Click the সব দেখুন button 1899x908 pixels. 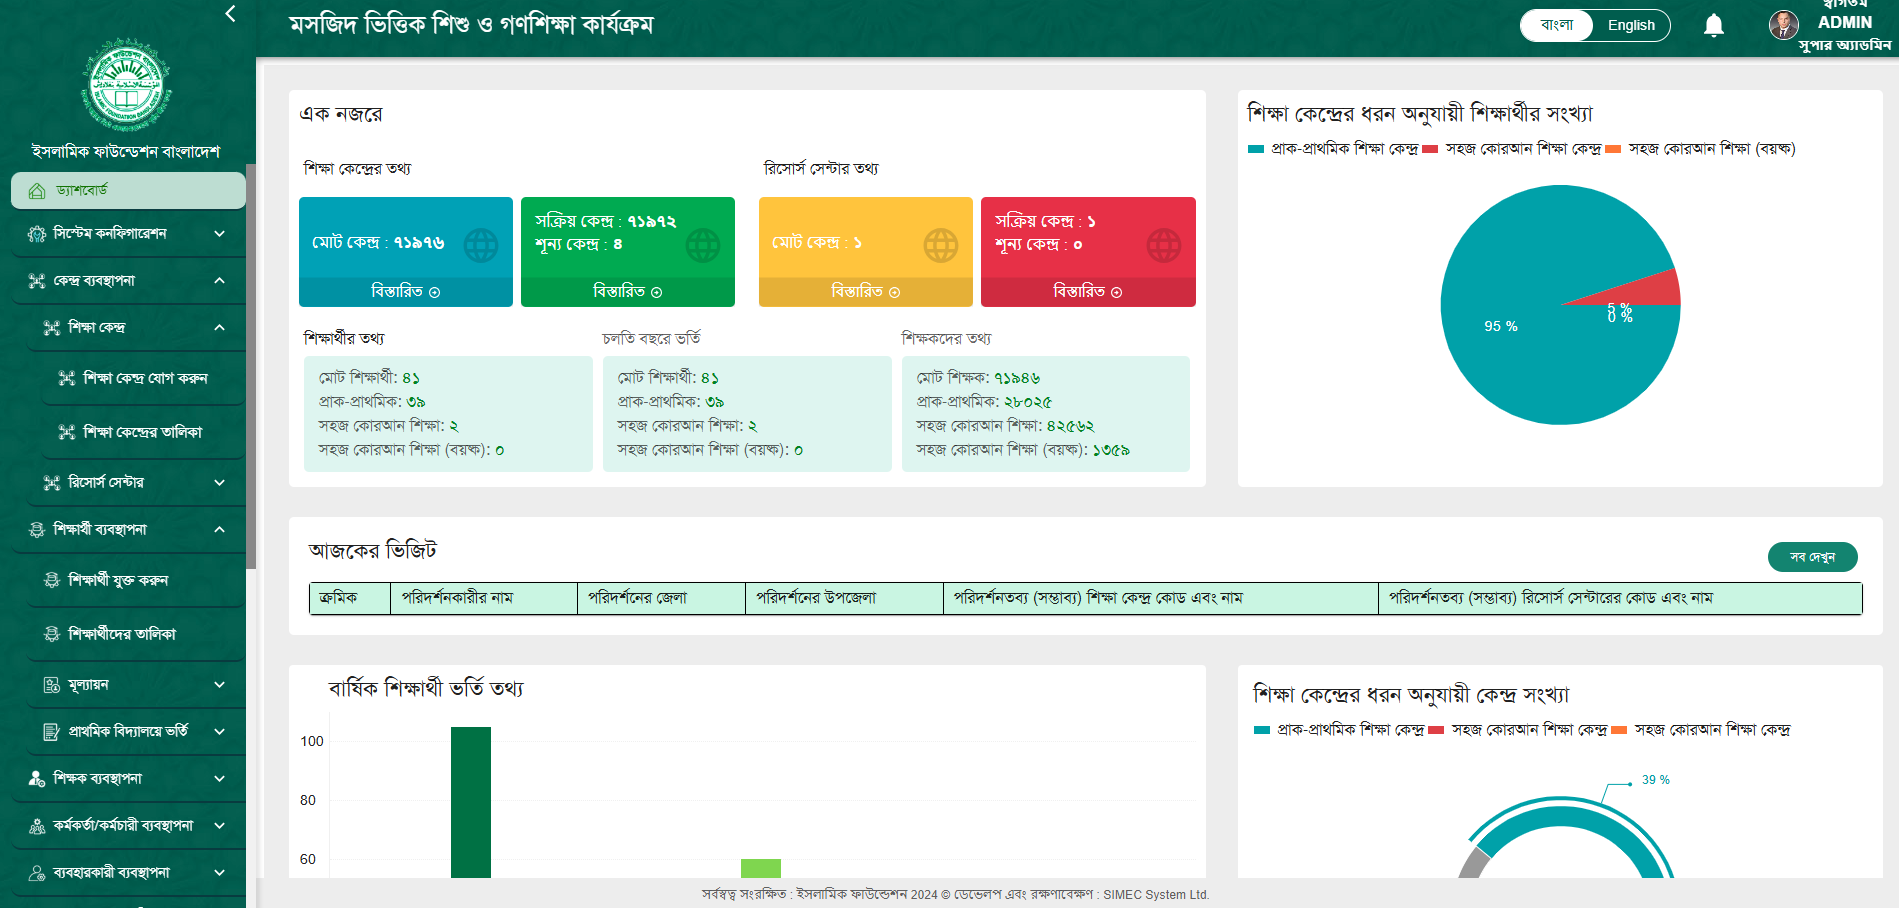[1812, 557]
